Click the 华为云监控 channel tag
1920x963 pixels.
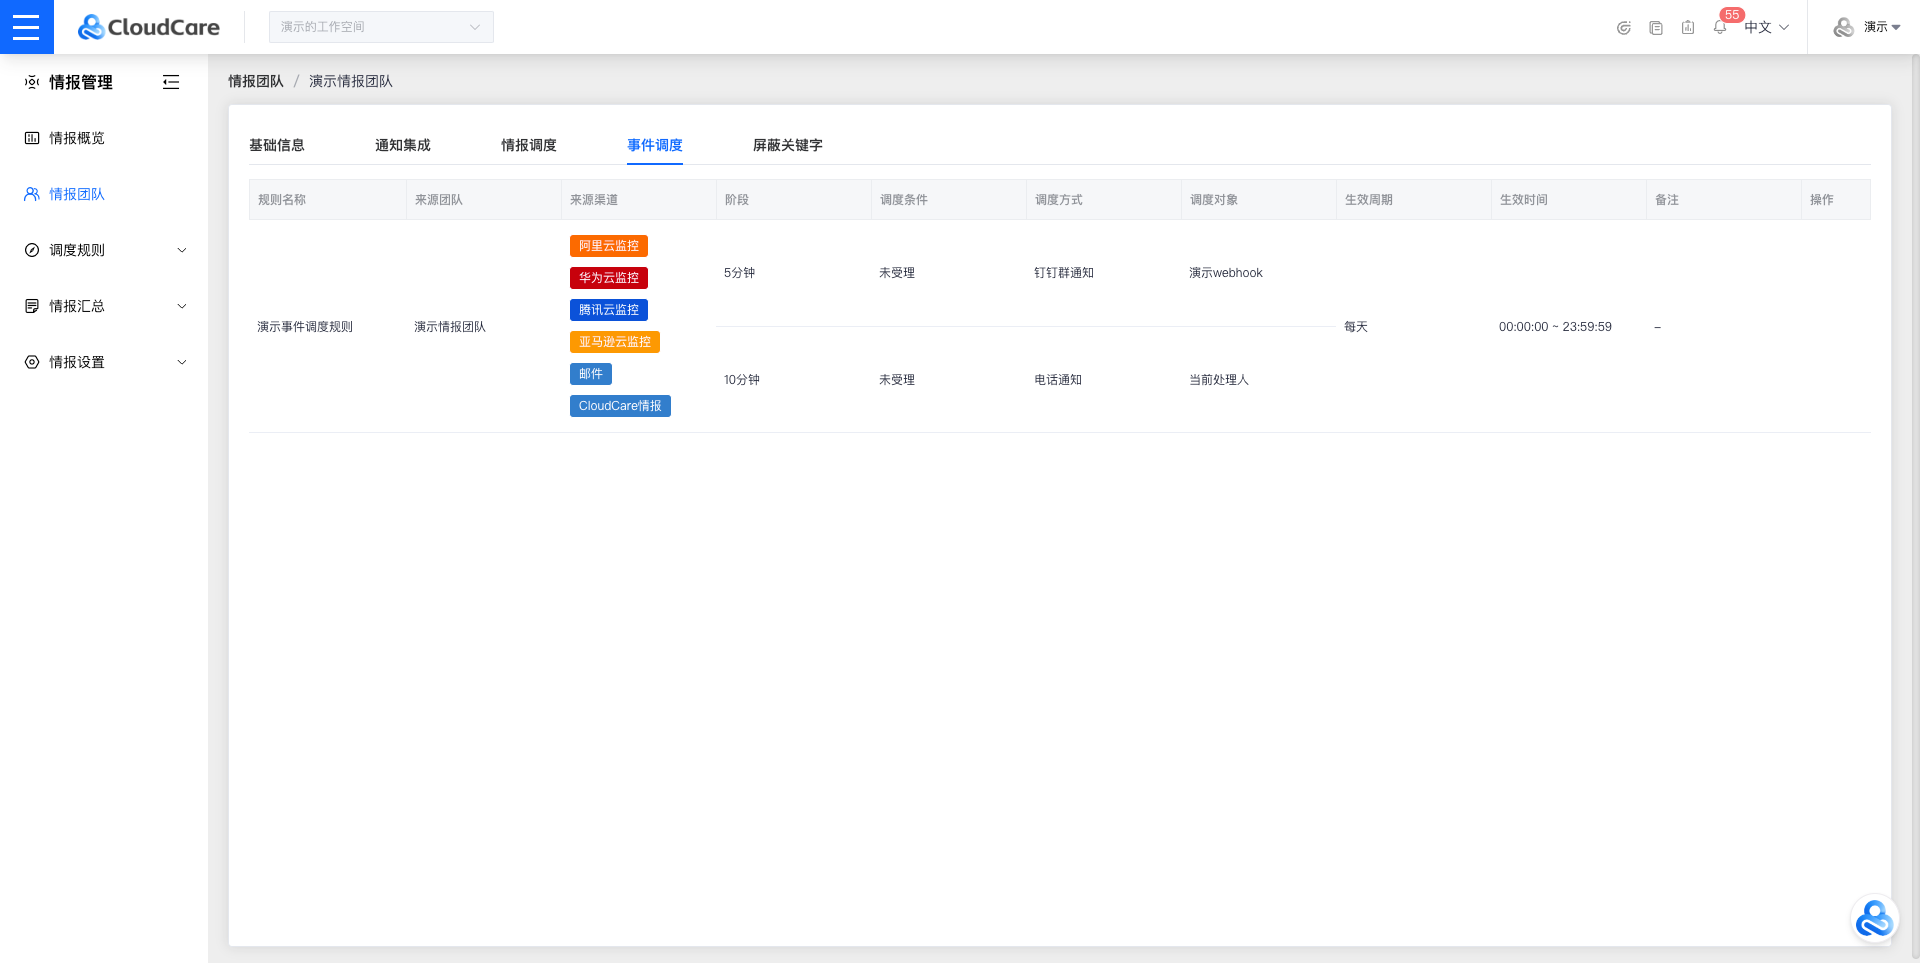click(x=609, y=278)
